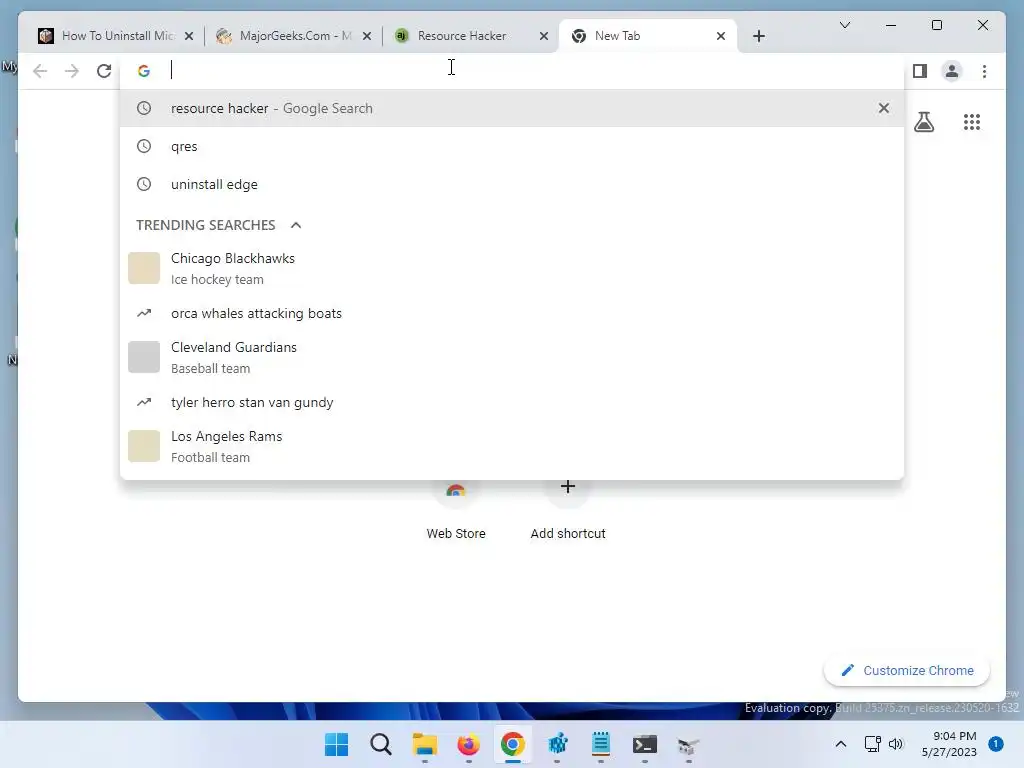
Task: Open the profile avatar menu
Action: coord(952,71)
